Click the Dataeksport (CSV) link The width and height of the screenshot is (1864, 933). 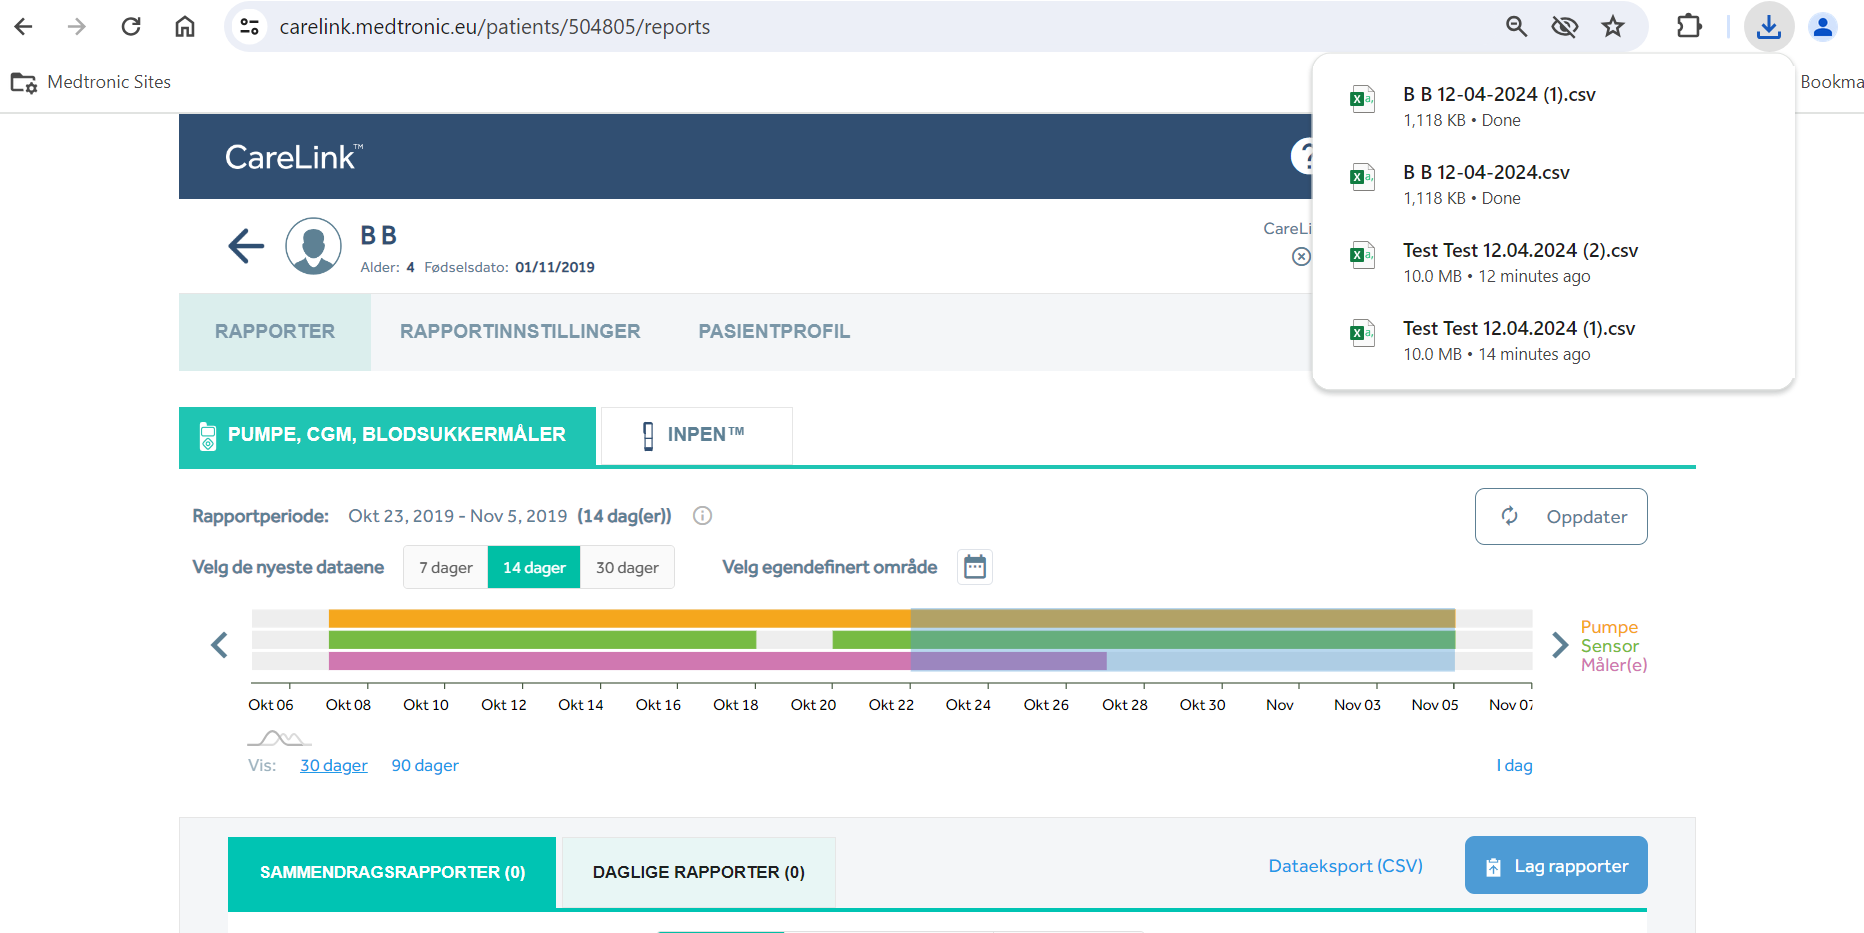pyautogui.click(x=1345, y=866)
